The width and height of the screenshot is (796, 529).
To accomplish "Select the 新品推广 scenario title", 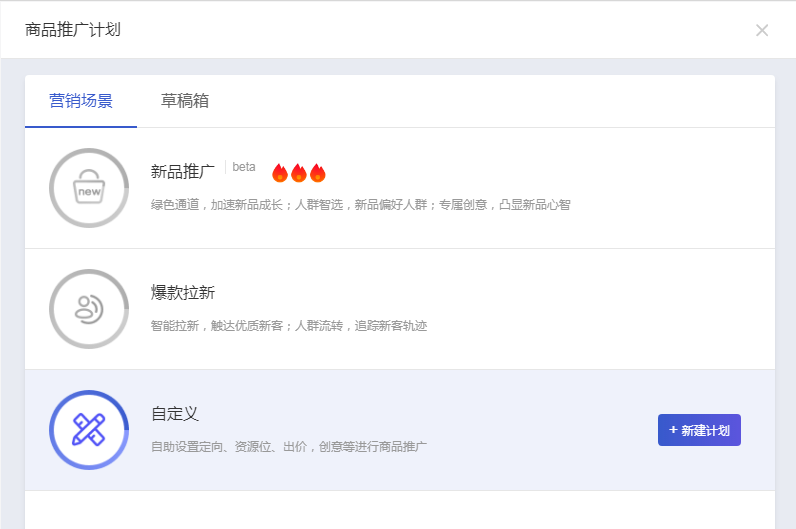I will pyautogui.click(x=183, y=171).
